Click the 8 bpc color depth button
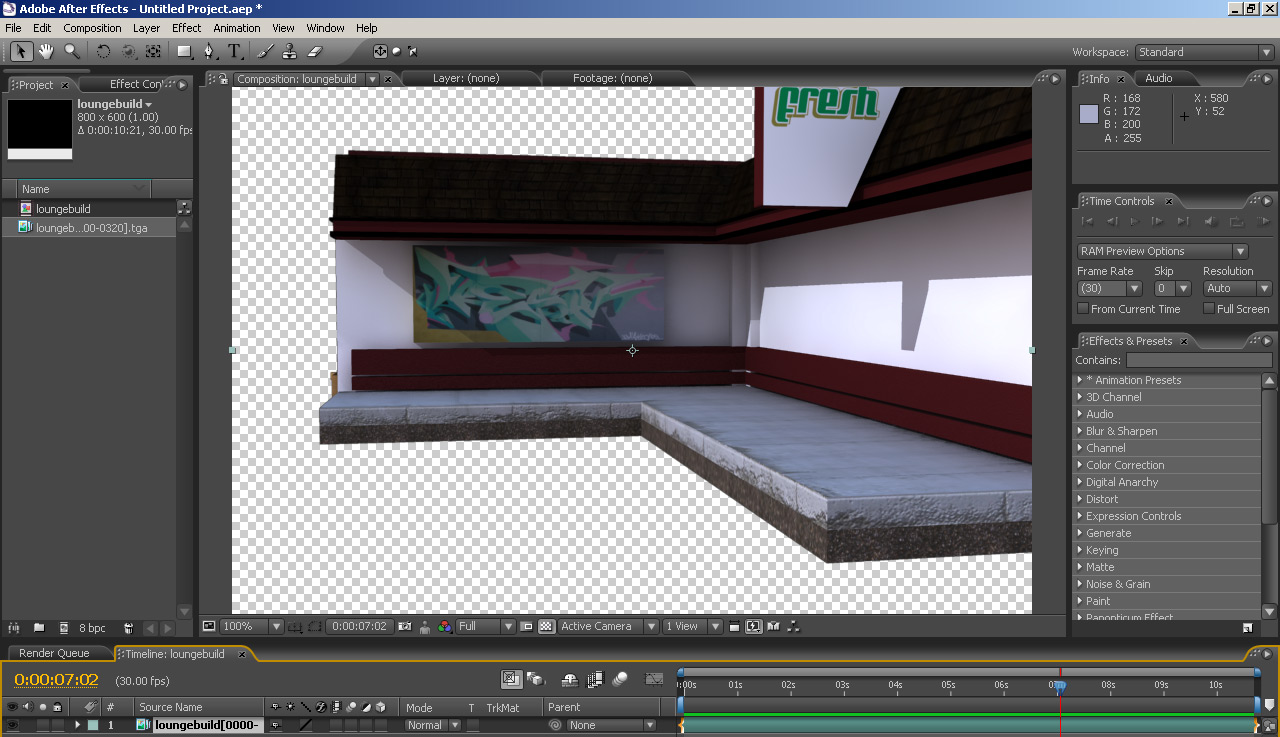 [92, 628]
